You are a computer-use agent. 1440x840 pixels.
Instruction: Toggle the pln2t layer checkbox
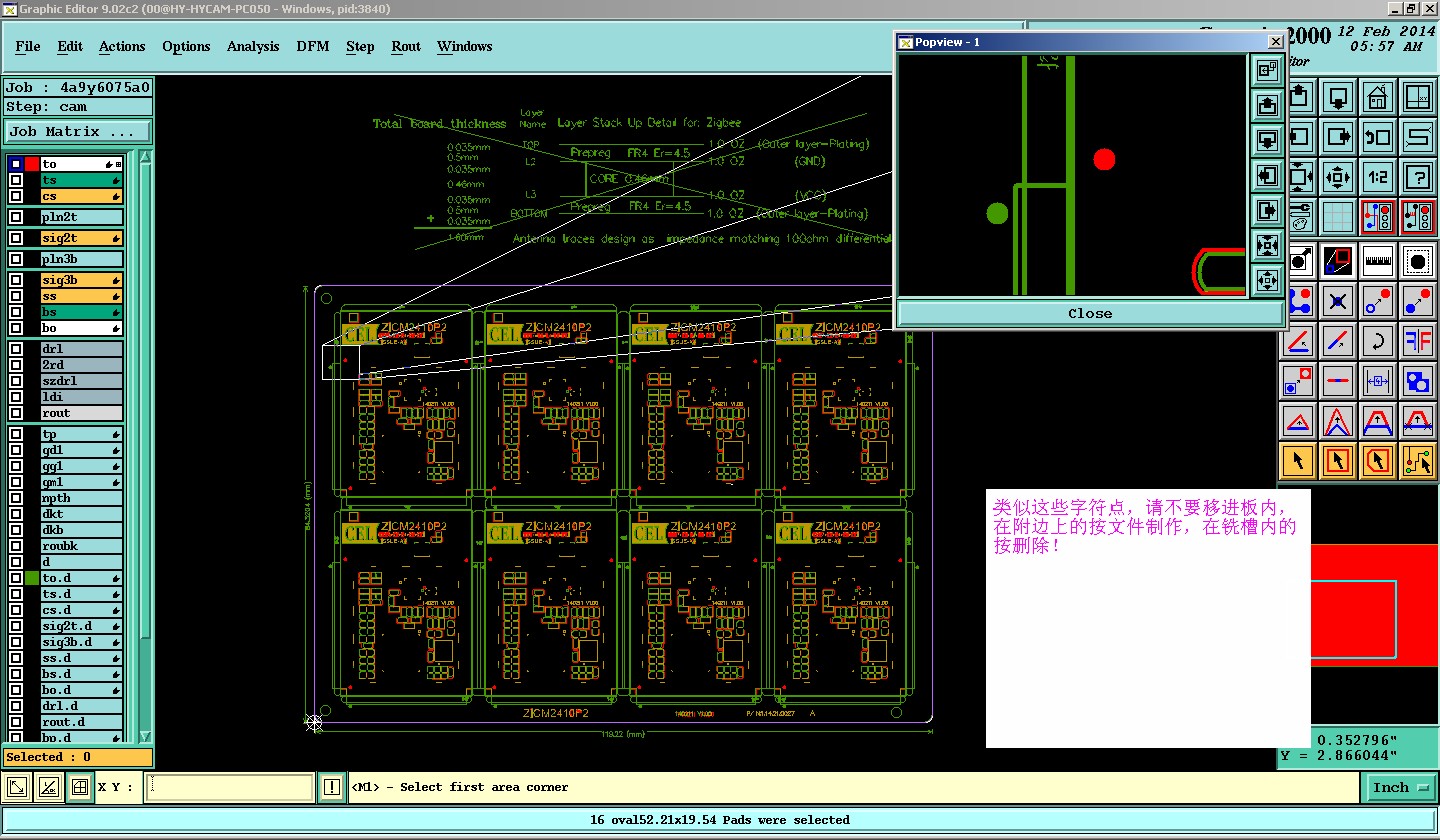coord(16,217)
